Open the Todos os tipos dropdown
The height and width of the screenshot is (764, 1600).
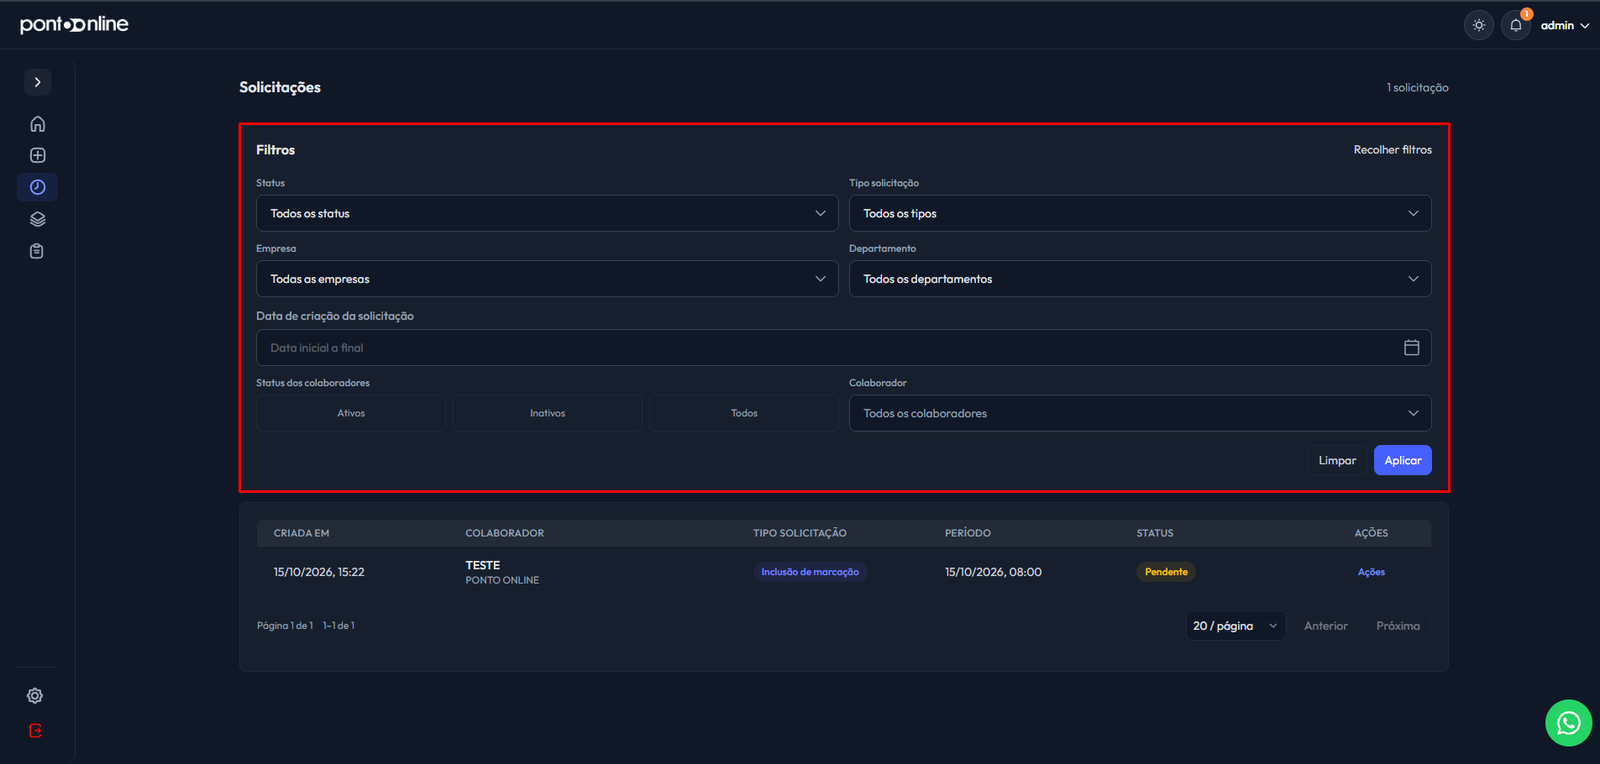click(x=1140, y=213)
